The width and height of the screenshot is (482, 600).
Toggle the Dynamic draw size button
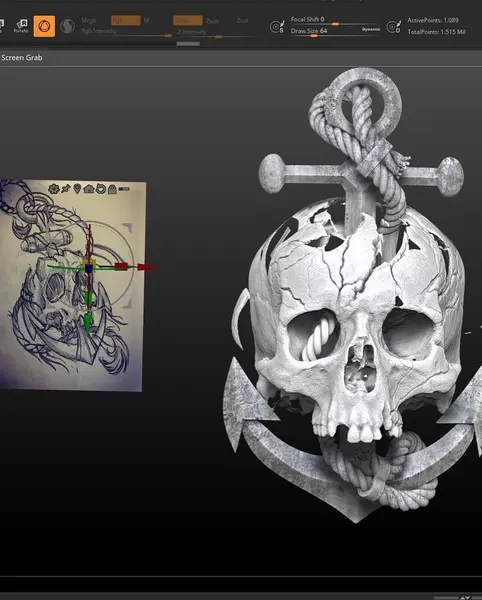click(371, 29)
